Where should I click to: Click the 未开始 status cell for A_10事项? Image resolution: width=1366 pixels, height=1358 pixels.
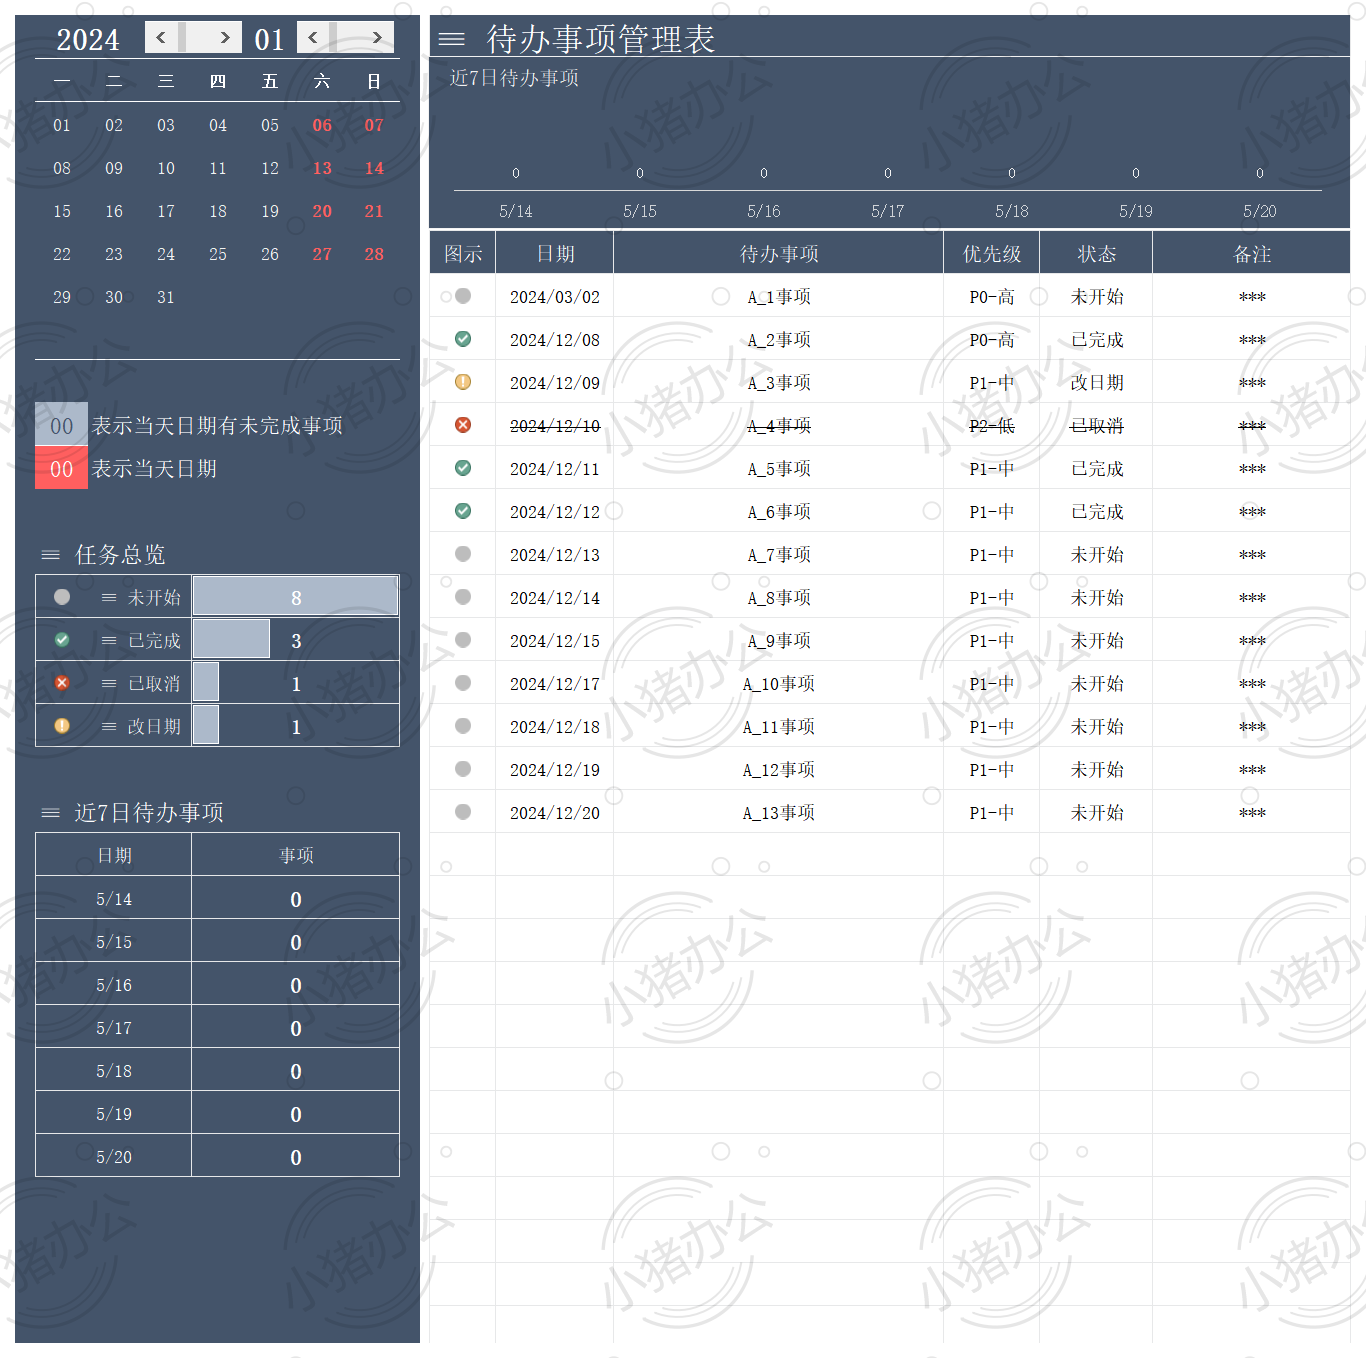tap(1097, 683)
